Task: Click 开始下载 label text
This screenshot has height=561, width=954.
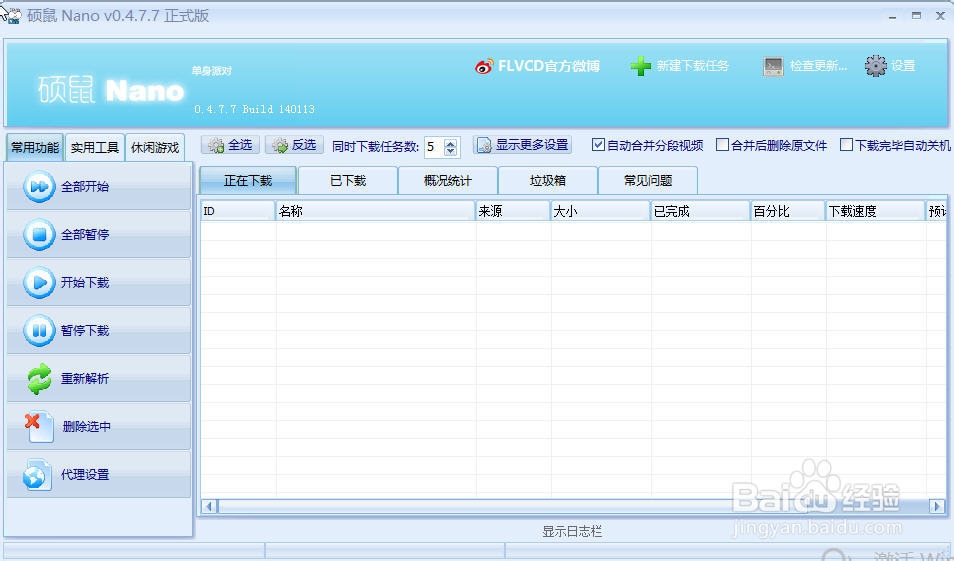Action: 85,283
